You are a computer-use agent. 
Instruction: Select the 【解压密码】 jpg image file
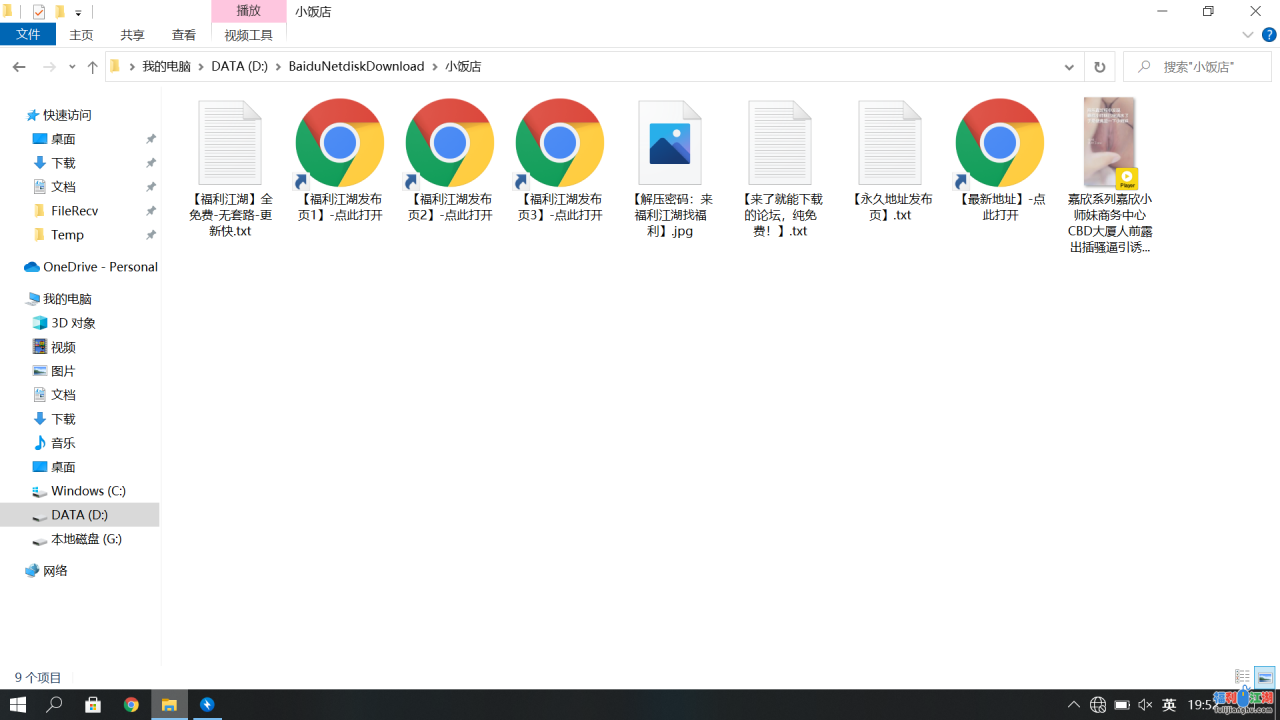(x=669, y=143)
